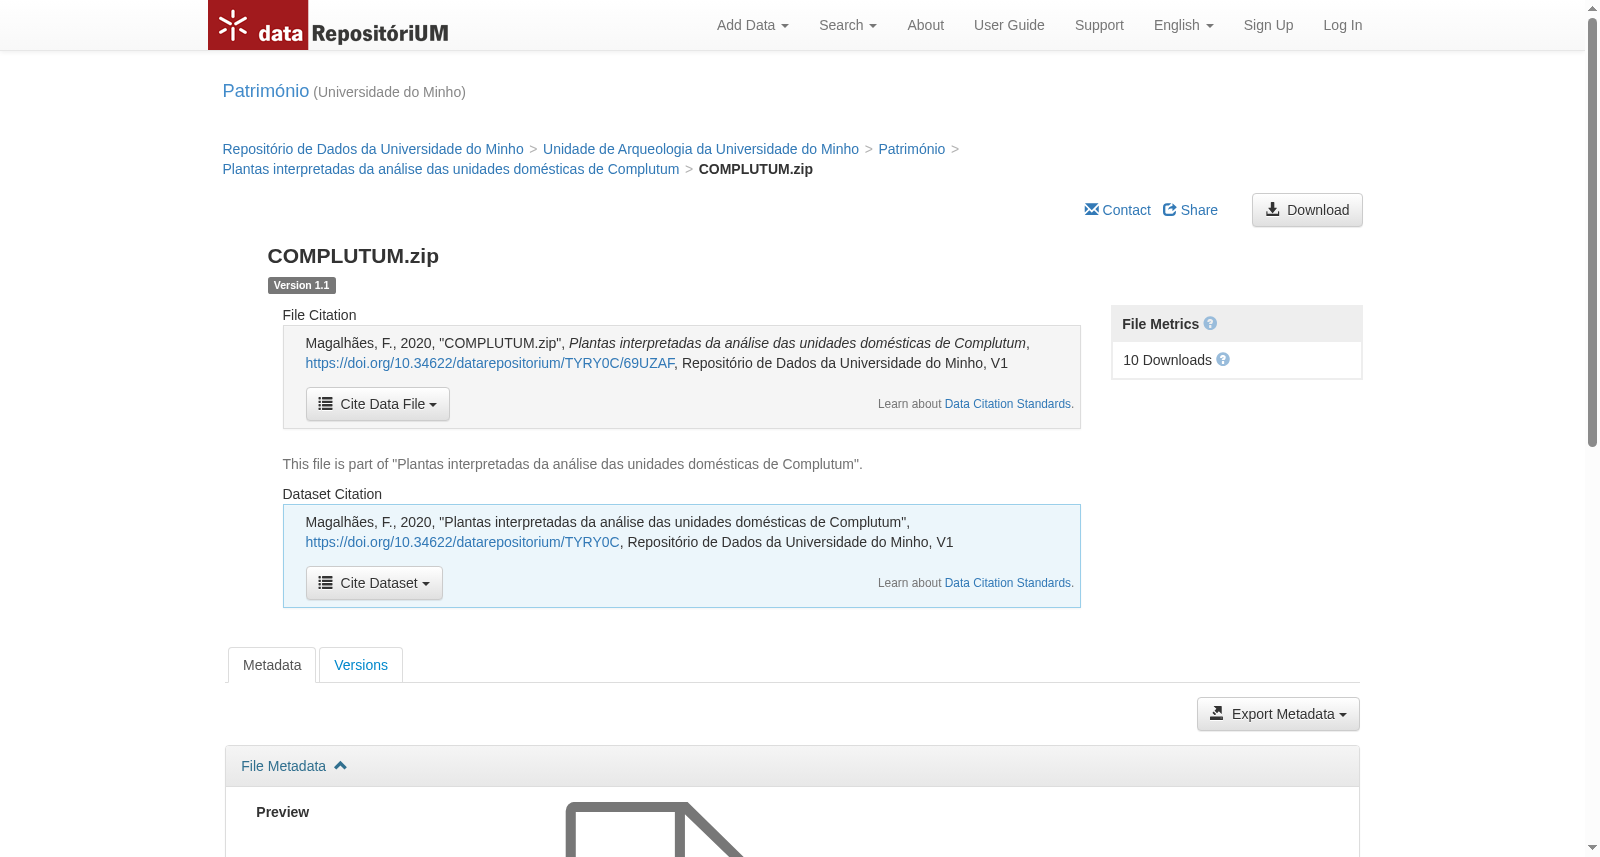The image size is (1600, 857).
Task: Click the page vertical scrollbar thumb
Action: (x=1592, y=232)
